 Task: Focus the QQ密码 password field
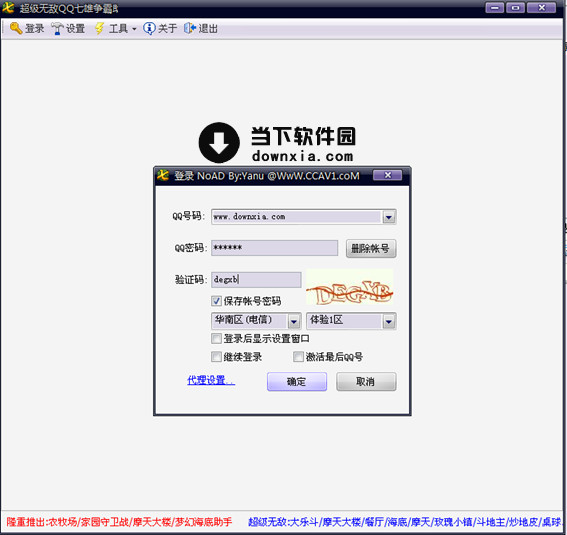[x=274, y=248]
